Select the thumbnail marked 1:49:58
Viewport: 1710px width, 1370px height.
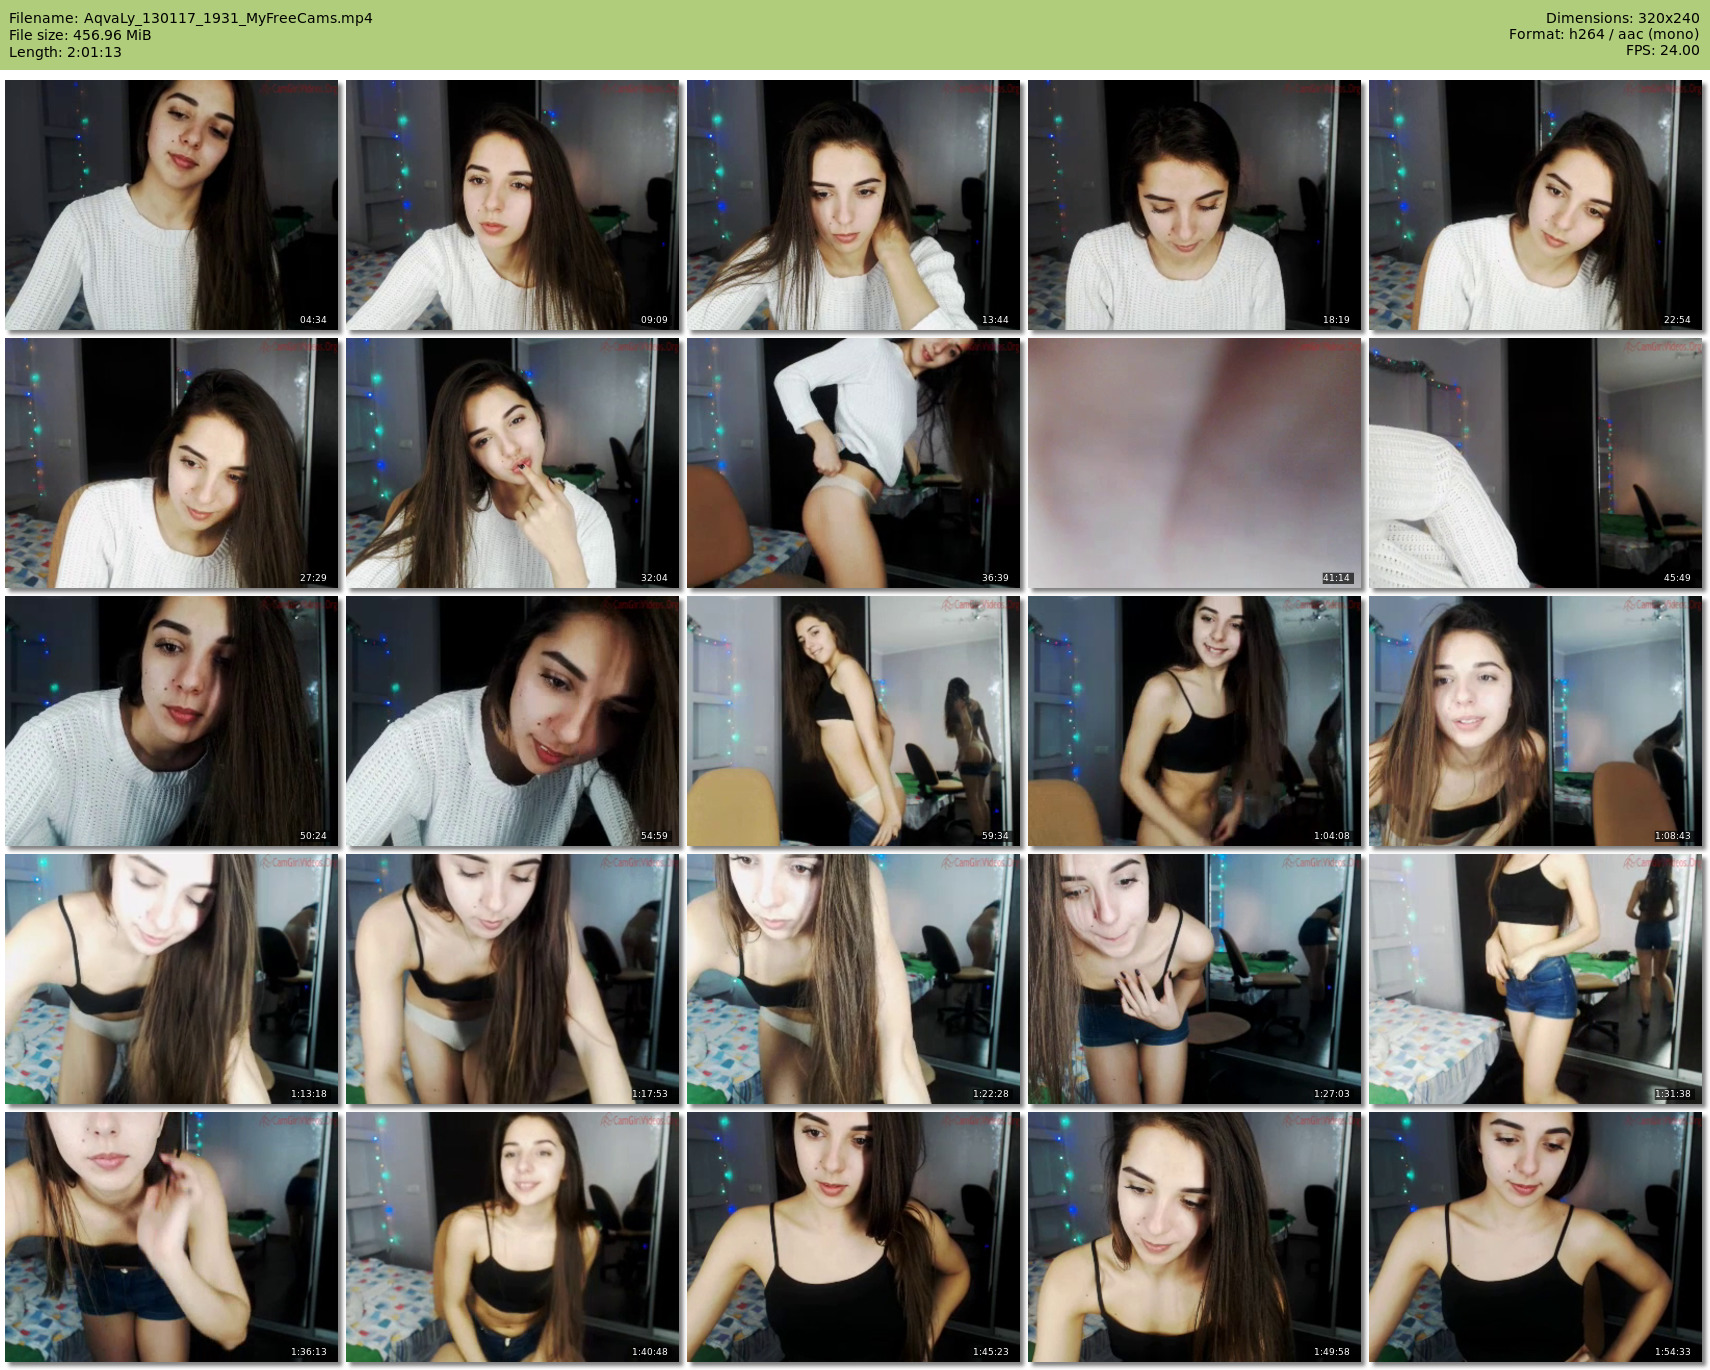(x=1195, y=1237)
